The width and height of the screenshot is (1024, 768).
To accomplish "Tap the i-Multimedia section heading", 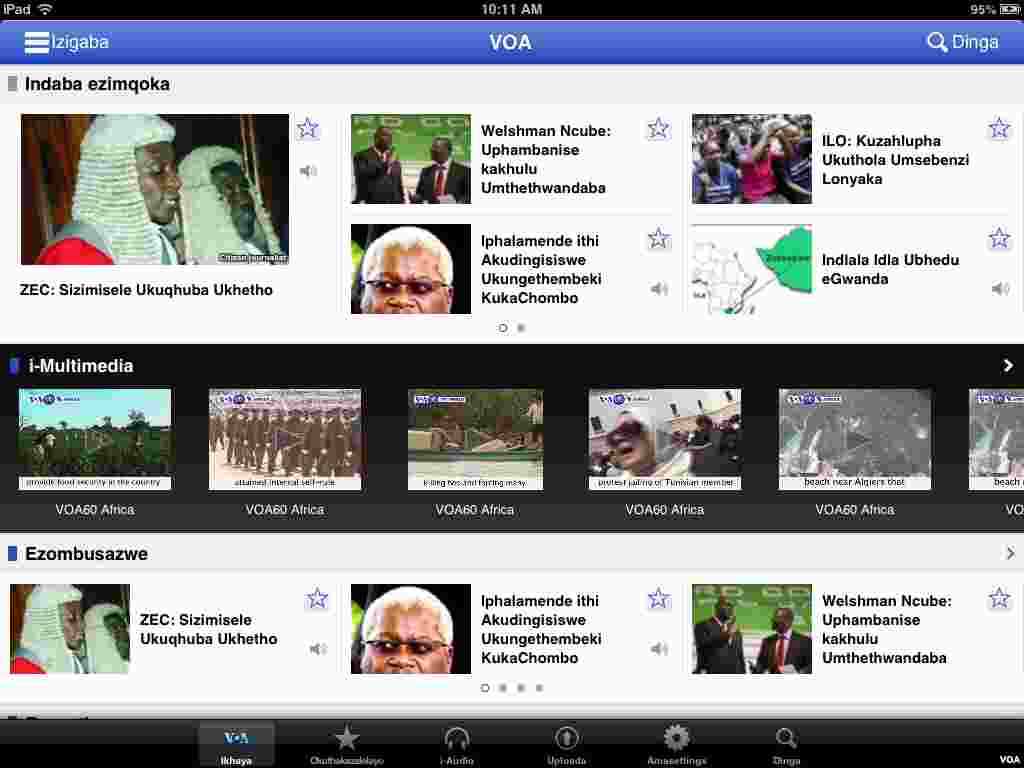I will 81,366.
